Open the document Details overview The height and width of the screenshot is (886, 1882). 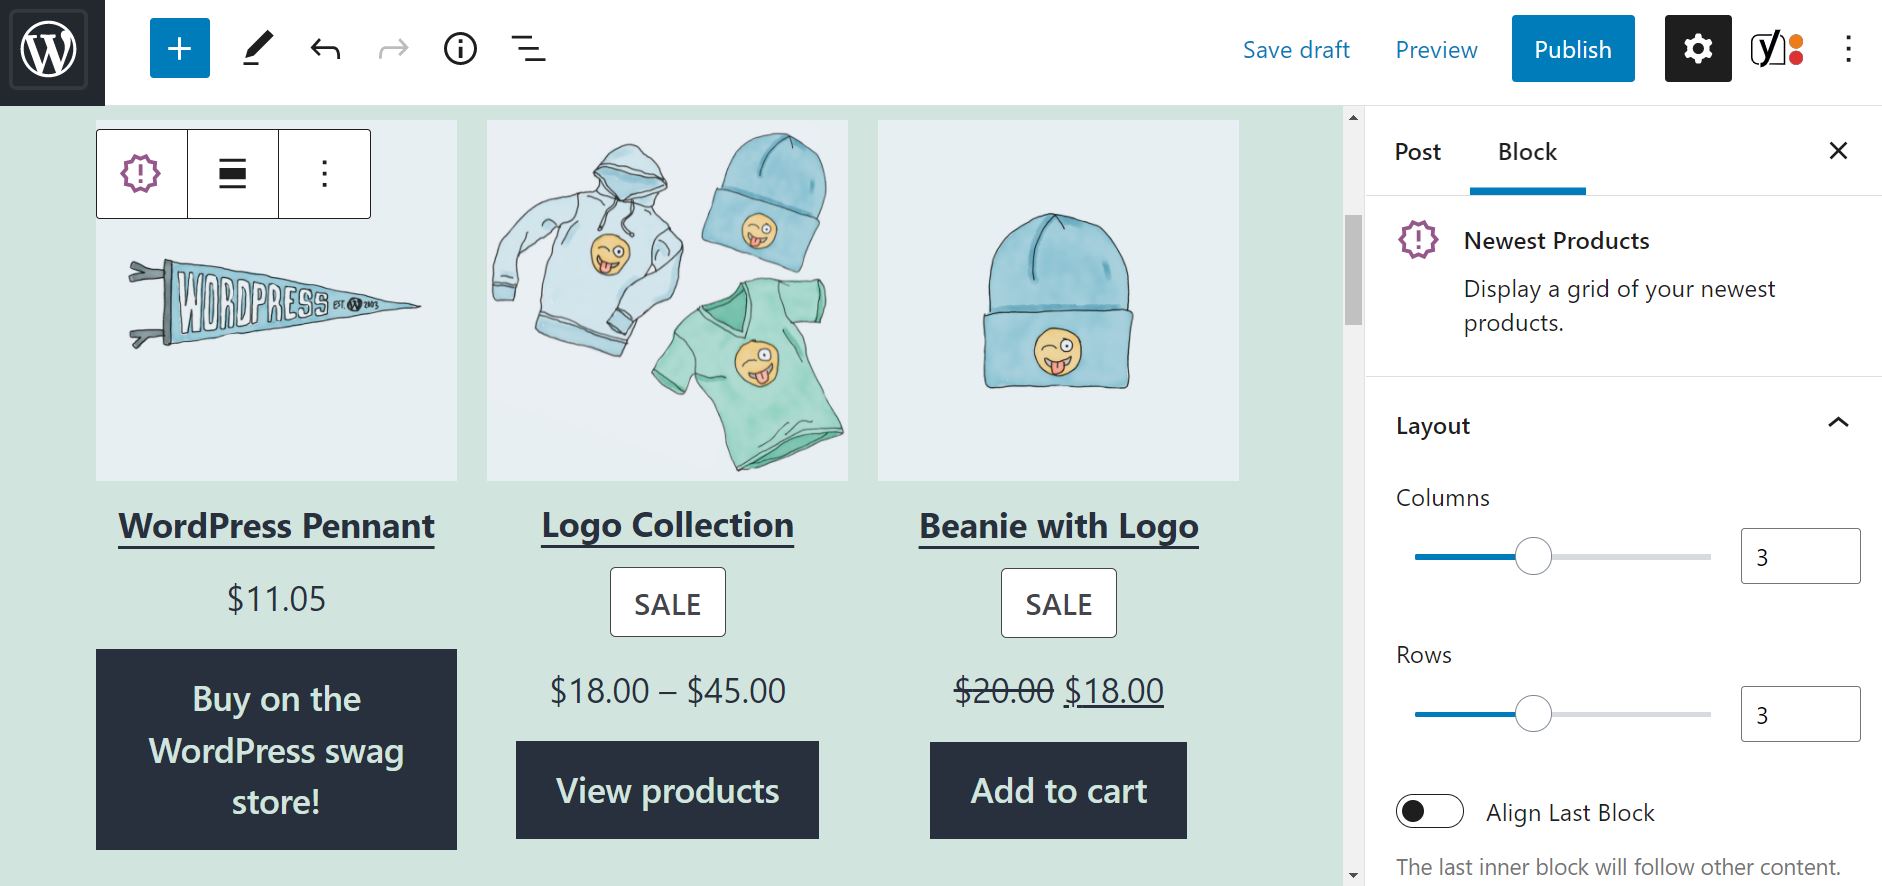pos(460,47)
